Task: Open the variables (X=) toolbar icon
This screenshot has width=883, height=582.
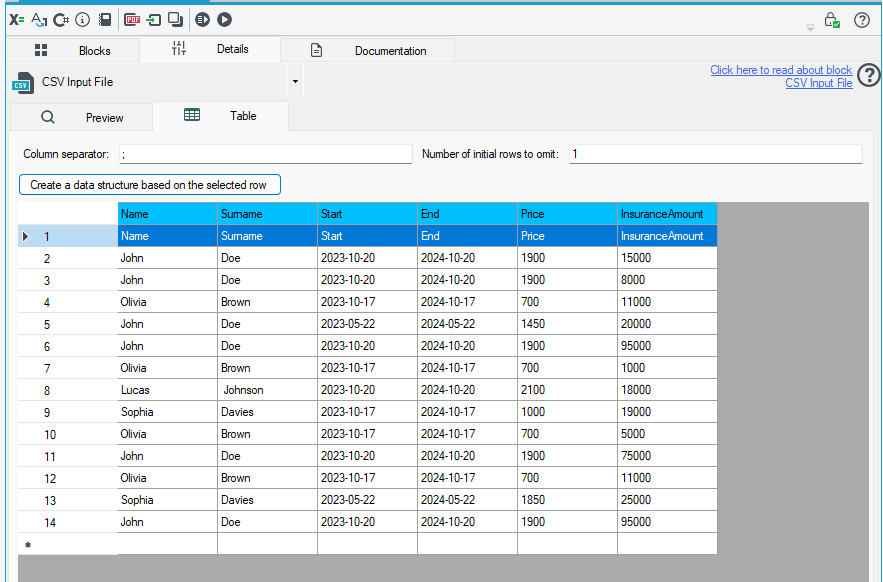Action: [16, 20]
